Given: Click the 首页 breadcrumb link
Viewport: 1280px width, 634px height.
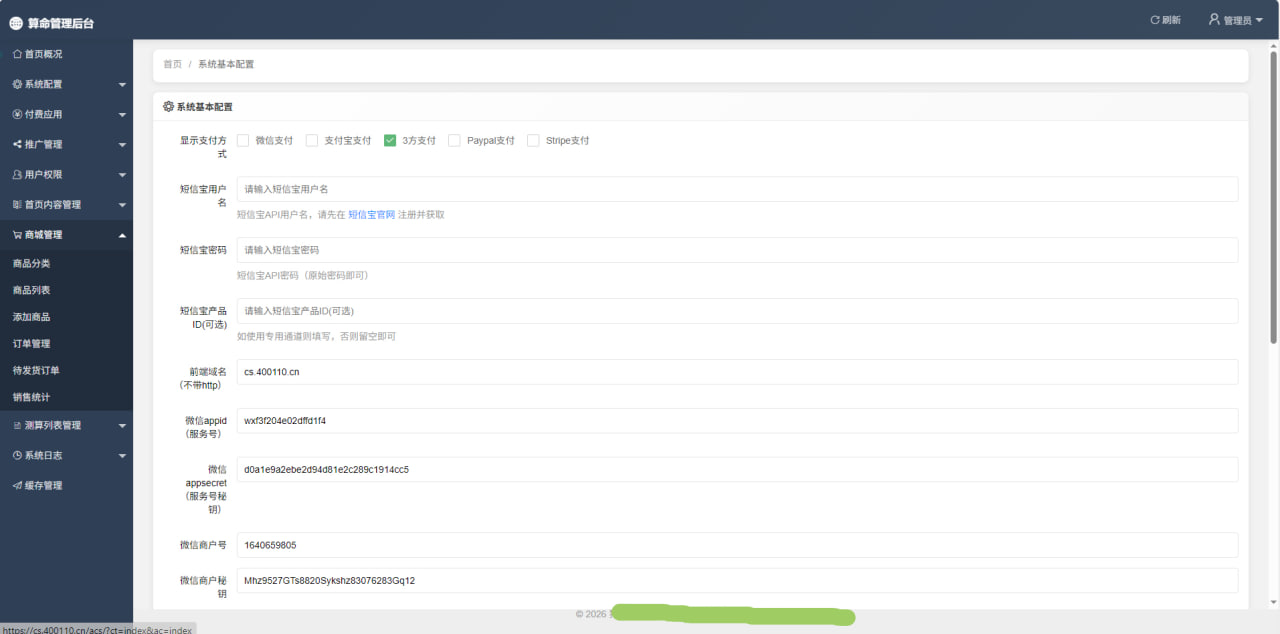Looking at the screenshot, I should coord(172,64).
